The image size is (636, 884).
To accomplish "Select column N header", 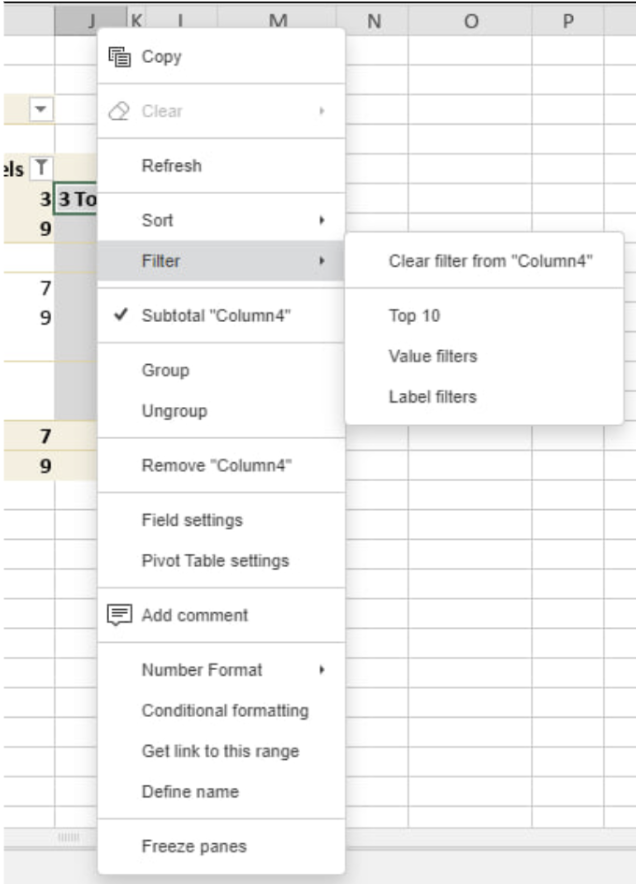I will pos(373,21).
